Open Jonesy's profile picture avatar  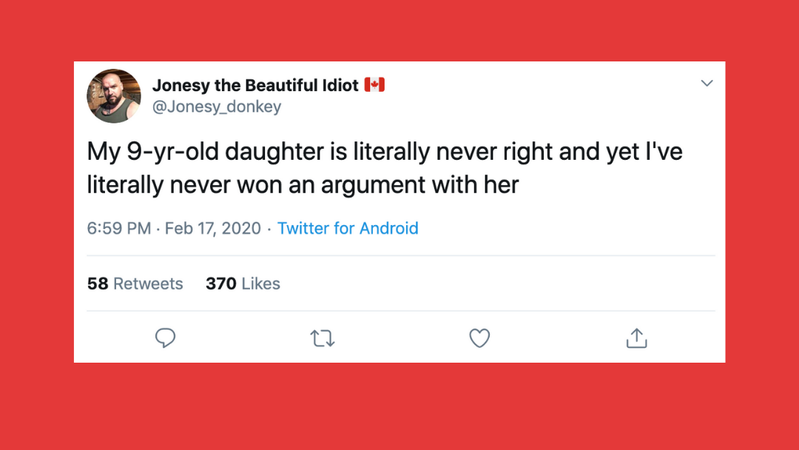click(115, 96)
